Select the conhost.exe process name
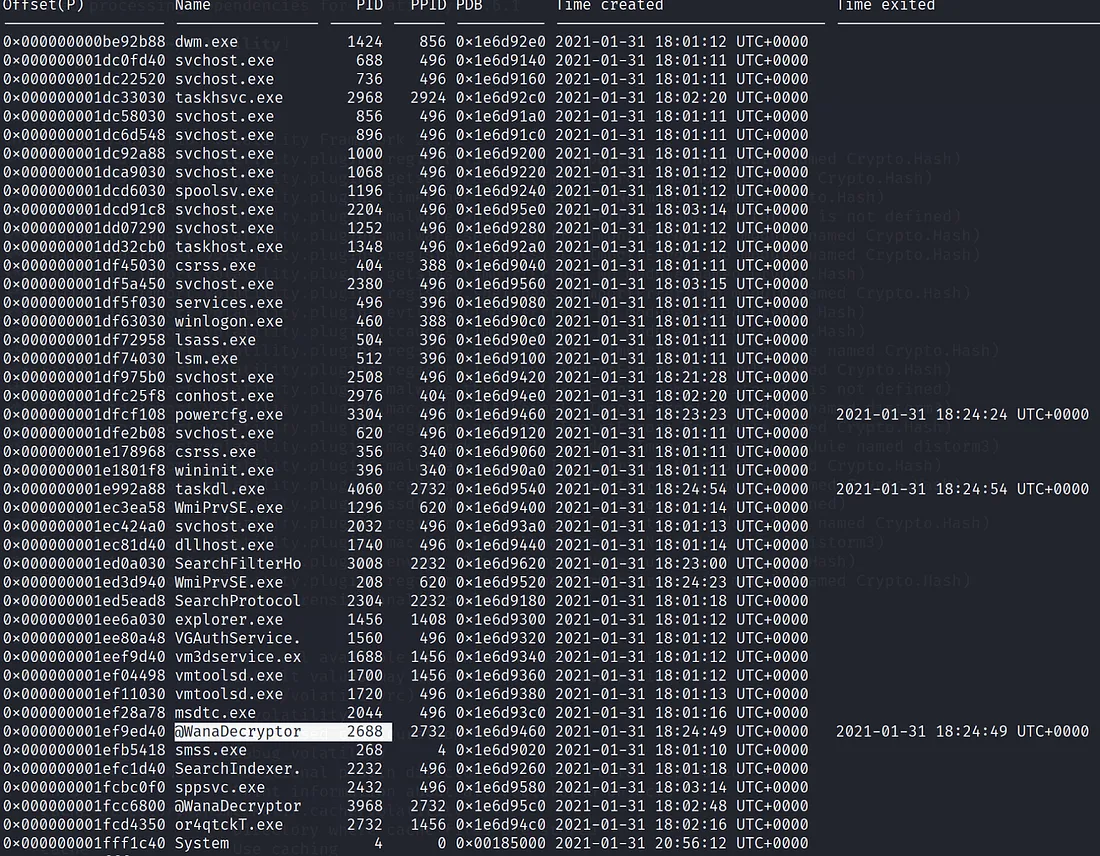The width and height of the screenshot is (1100, 856). [x=224, y=396]
